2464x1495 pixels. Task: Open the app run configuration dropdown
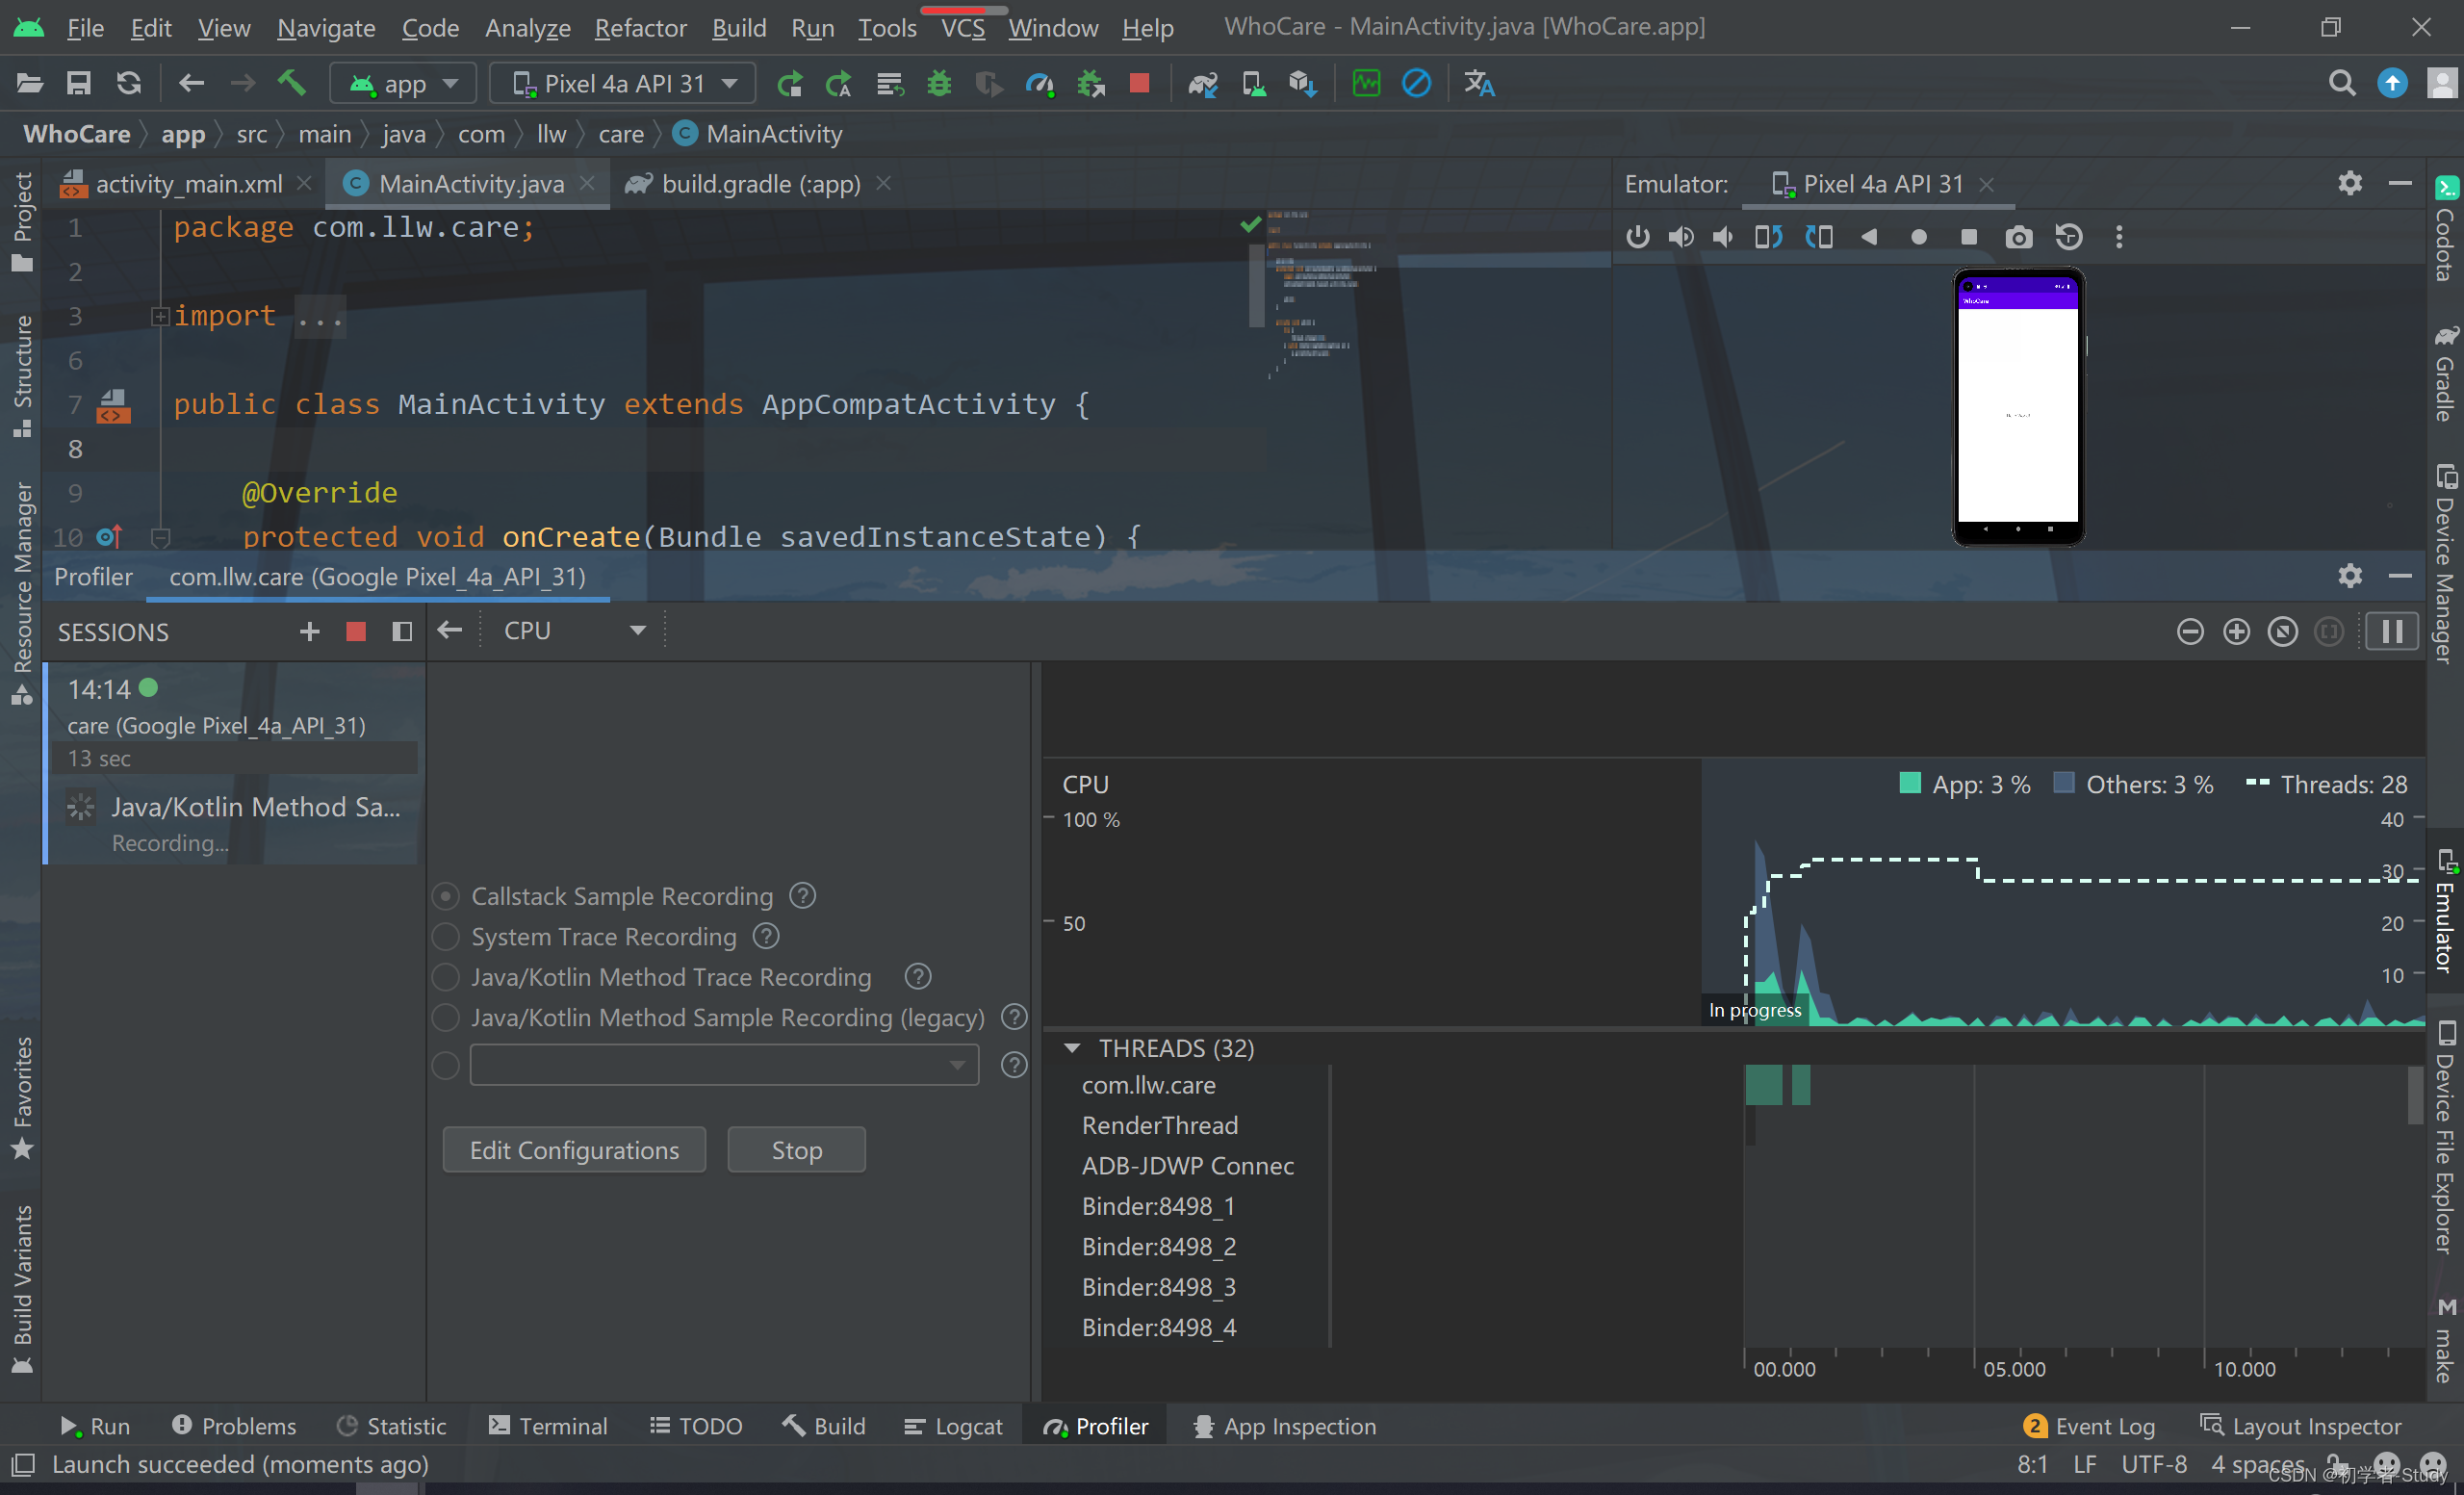(403, 84)
